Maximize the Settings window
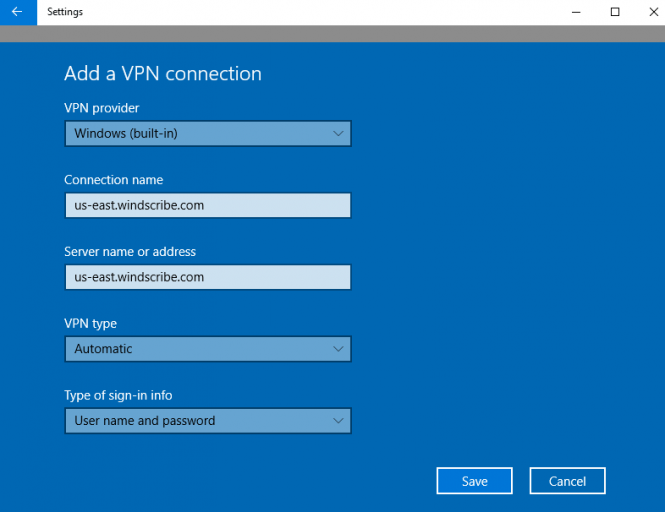The image size is (665, 512). pyautogui.click(x=615, y=12)
